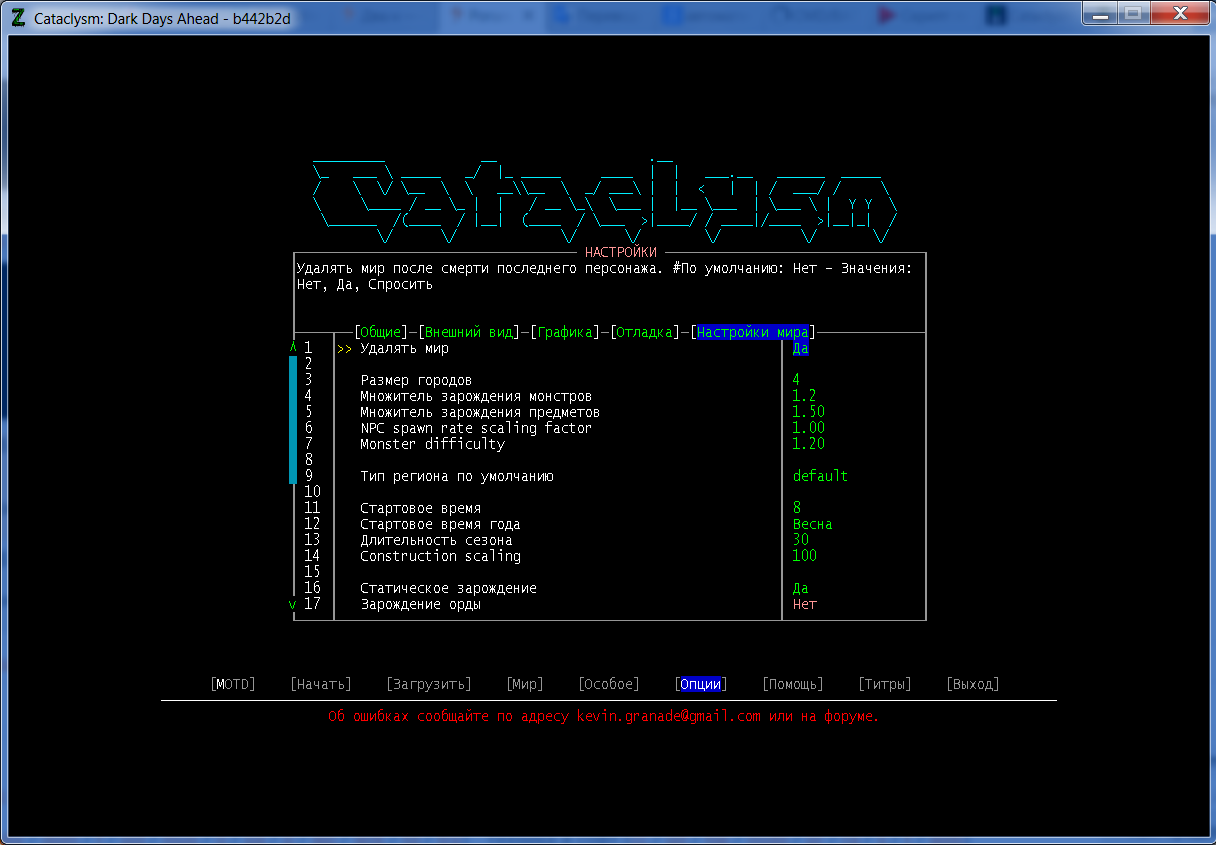Click the scroll up arrow of options list
Image resolution: width=1216 pixels, height=845 pixels.
293,348
